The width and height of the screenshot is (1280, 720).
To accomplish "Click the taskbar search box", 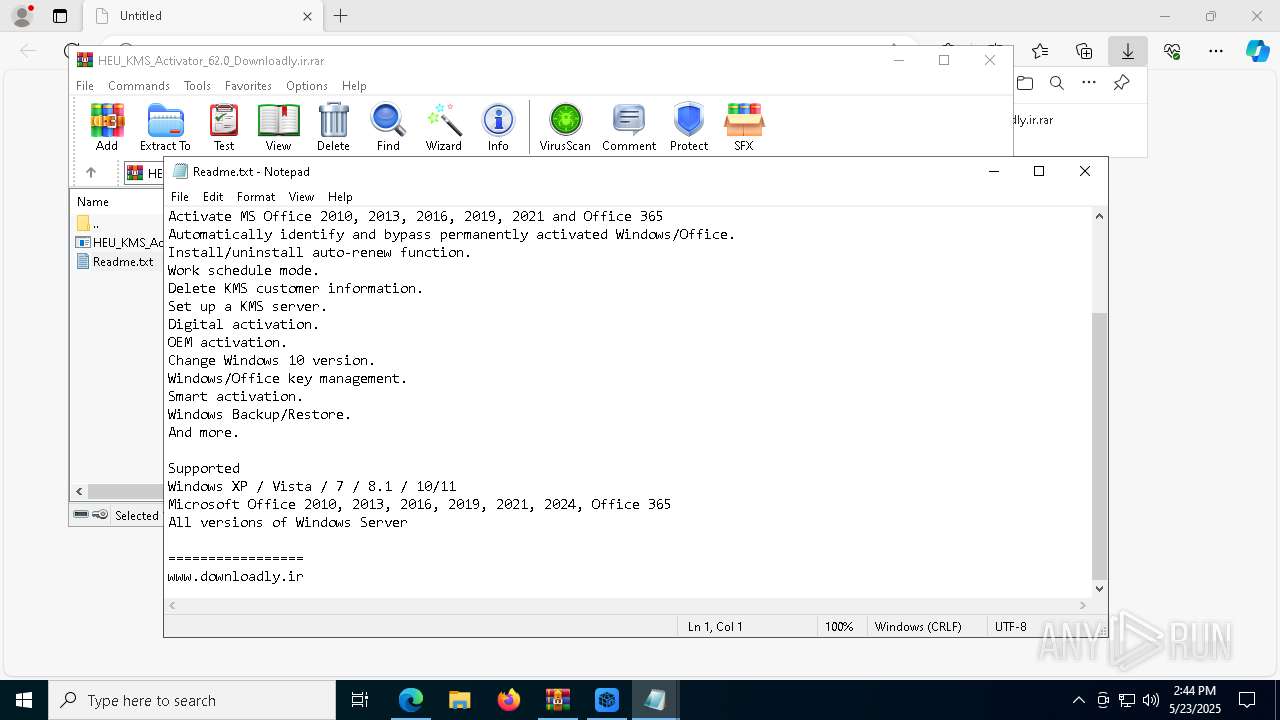I will pos(191,700).
